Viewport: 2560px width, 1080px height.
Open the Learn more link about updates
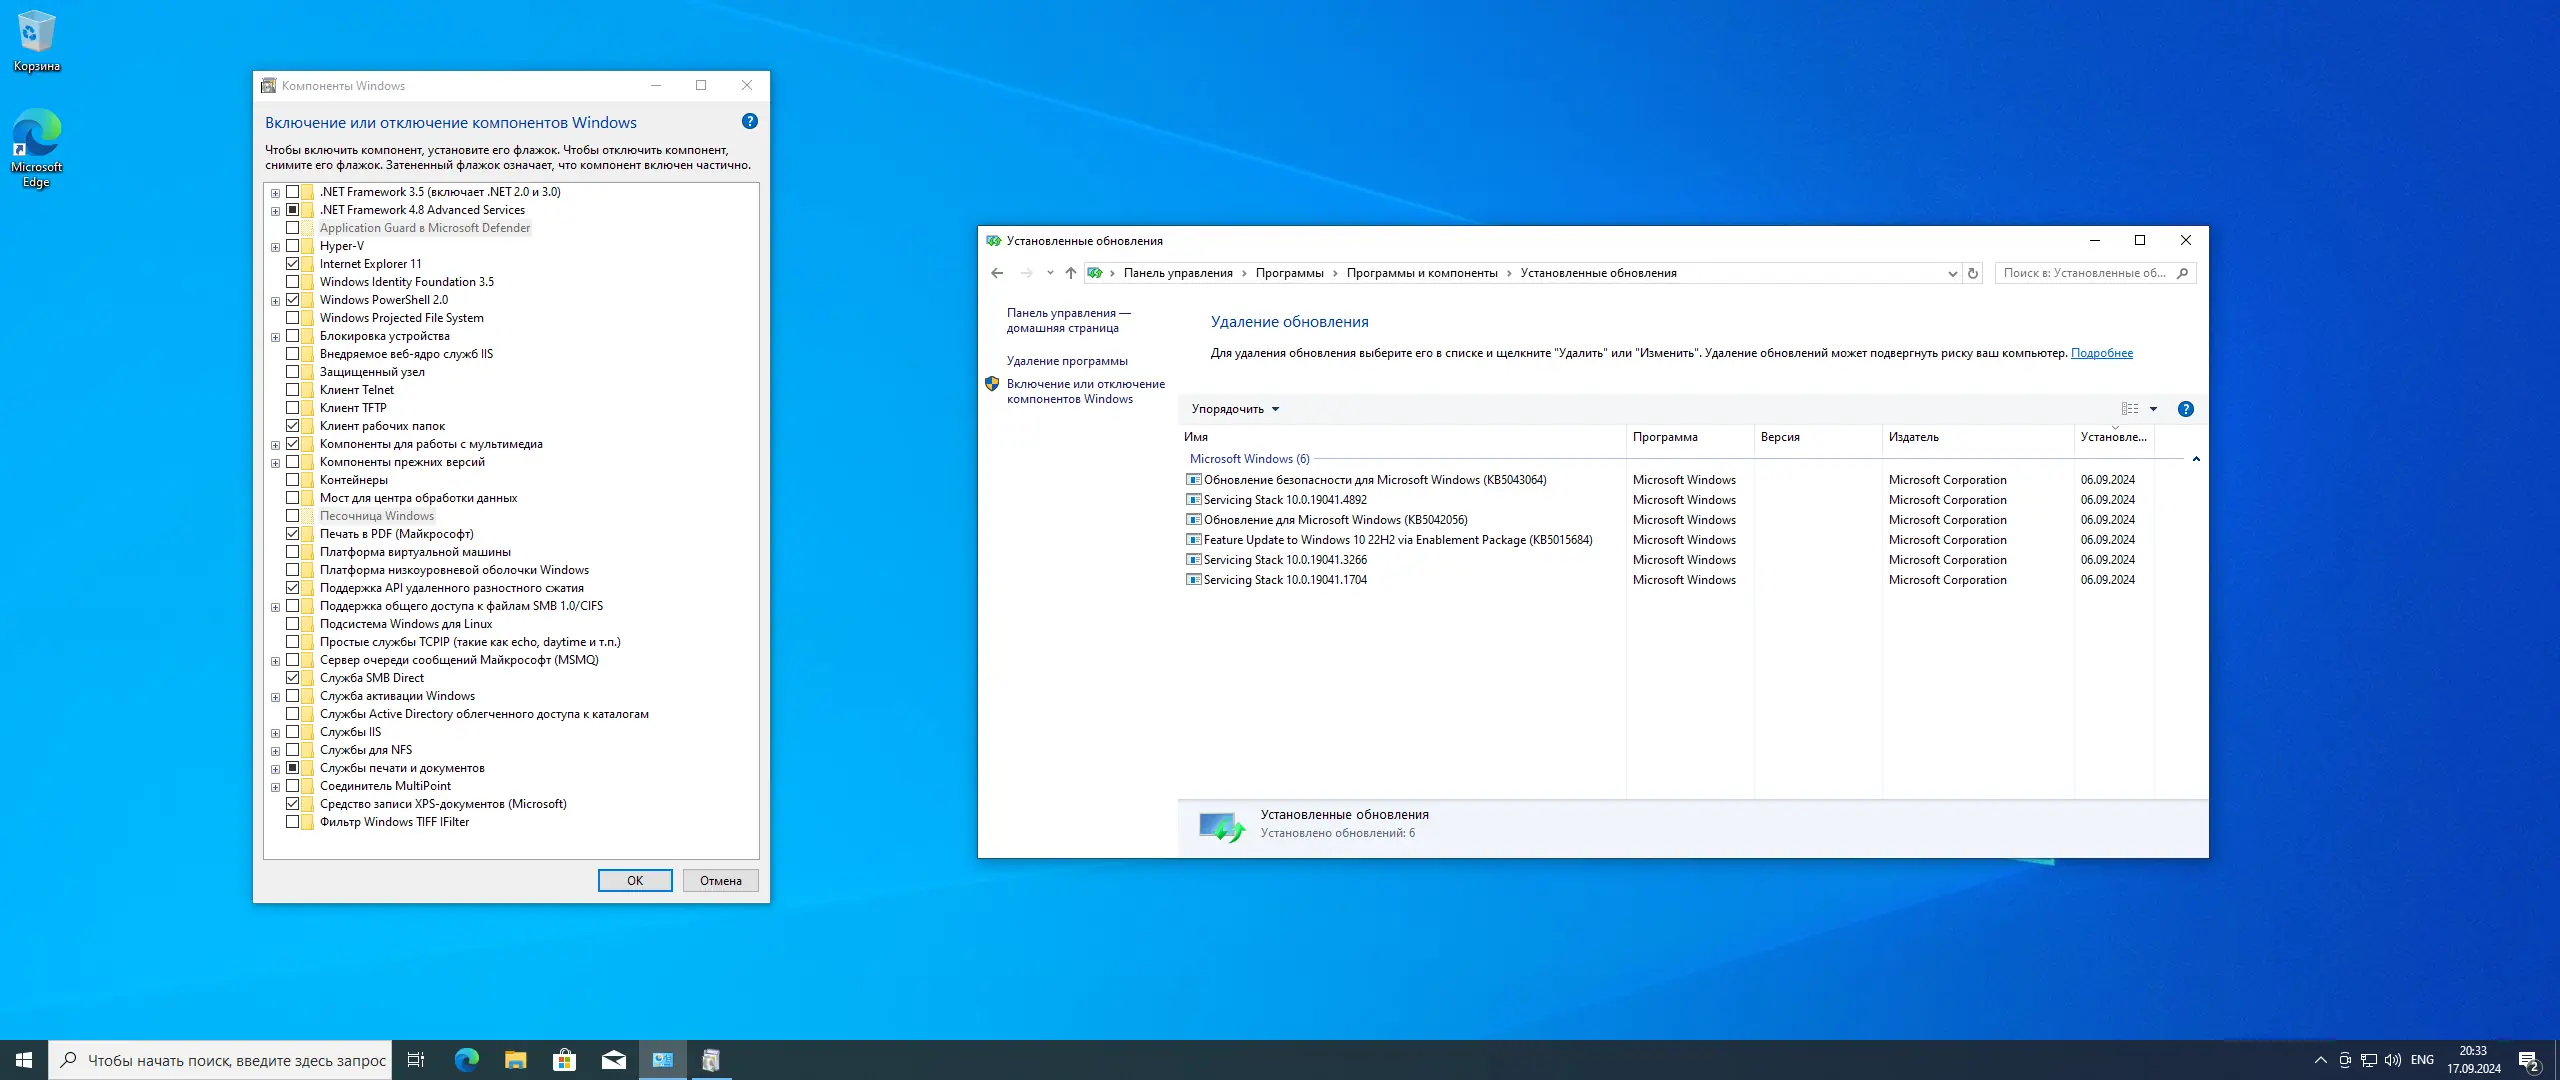pyautogui.click(x=2101, y=353)
